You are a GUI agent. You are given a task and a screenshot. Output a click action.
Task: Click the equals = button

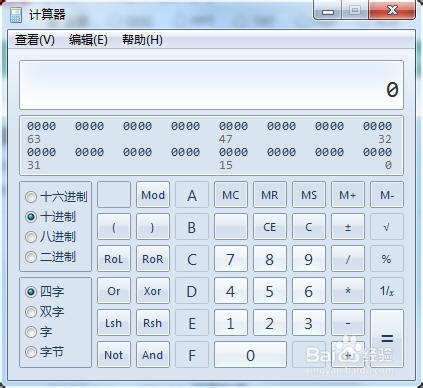pyautogui.click(x=387, y=339)
